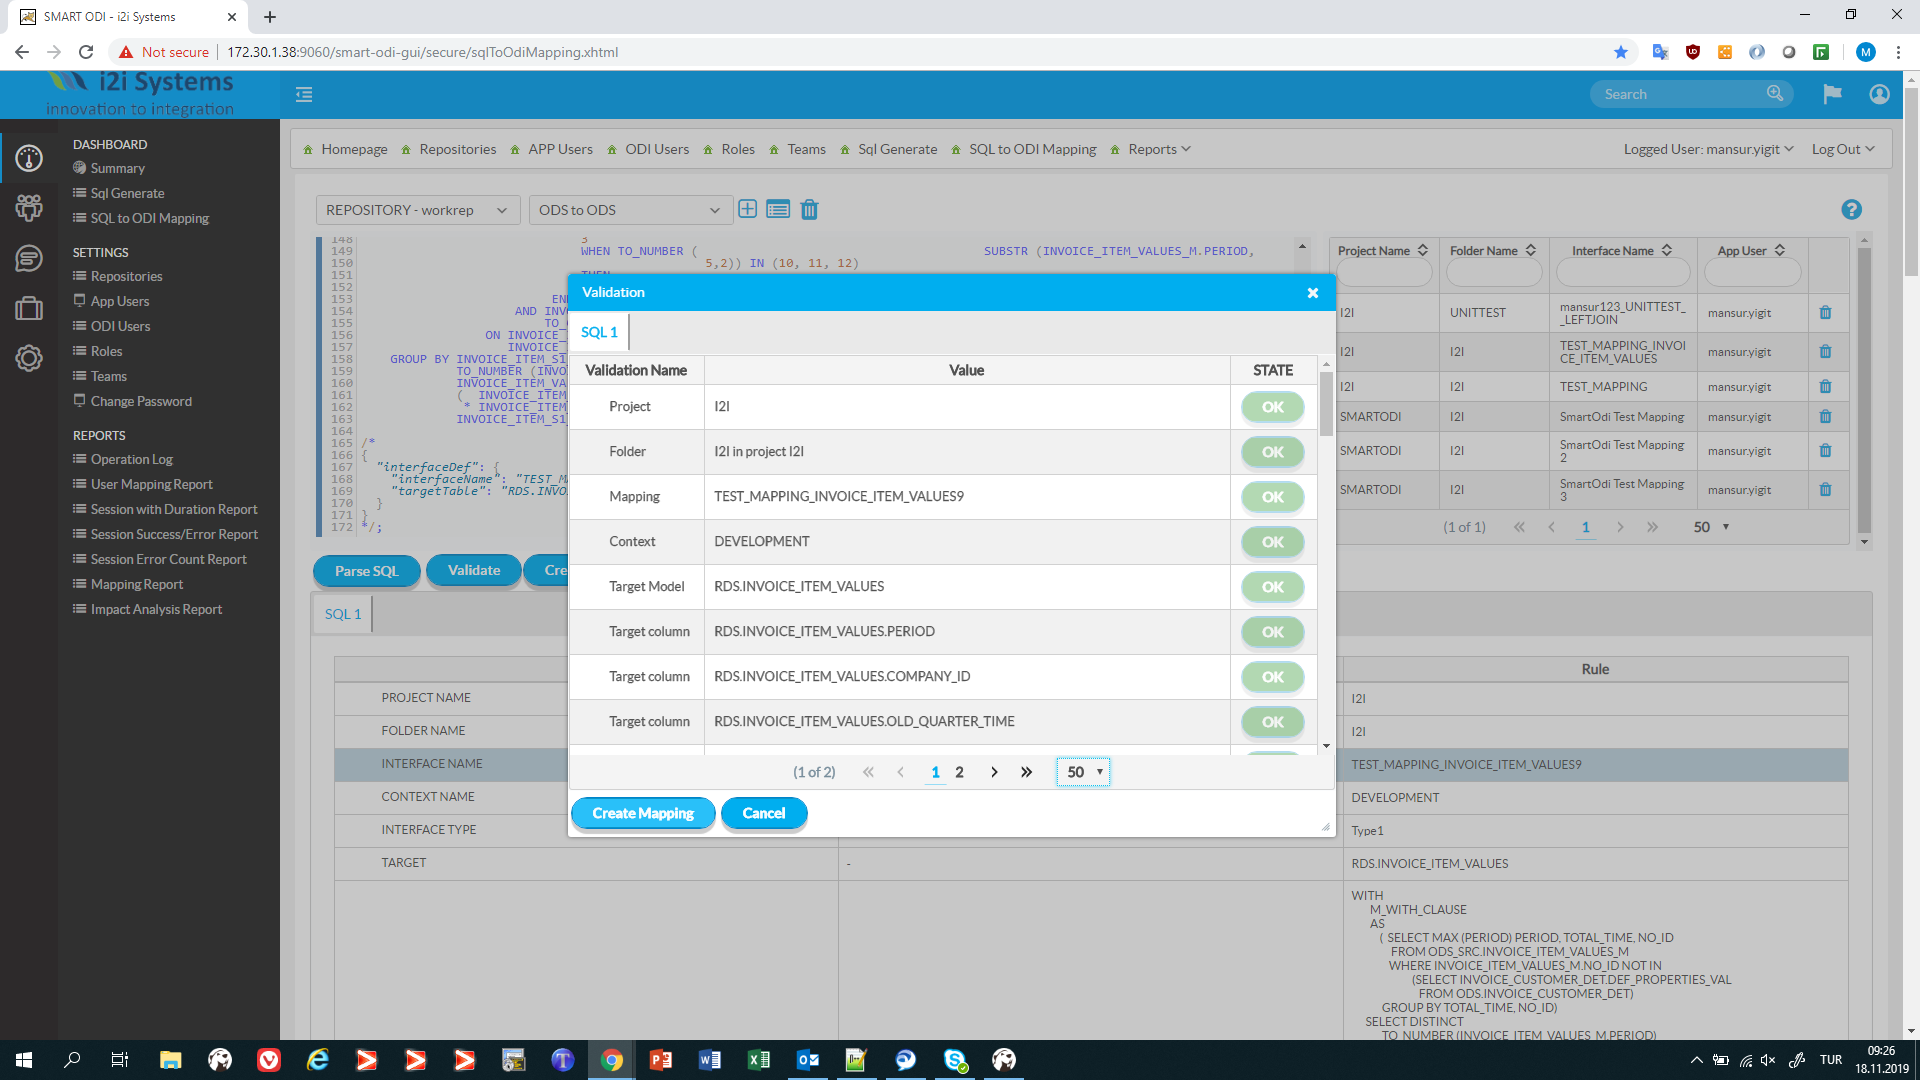Toggle the hamburger menu in the header
This screenshot has height=1080, width=1920.
pyautogui.click(x=304, y=95)
